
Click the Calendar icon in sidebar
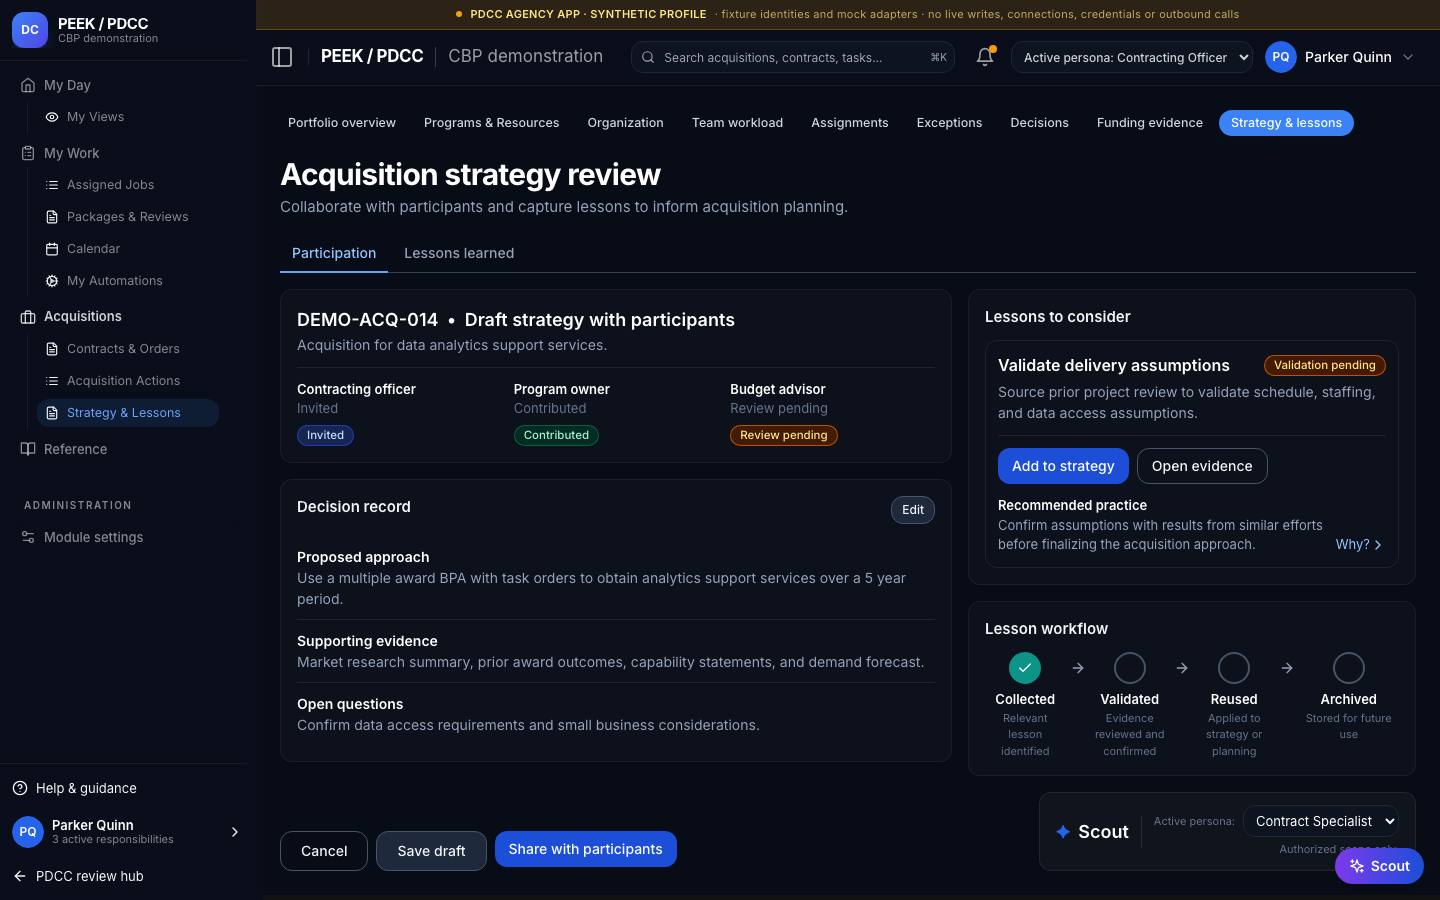[x=52, y=249]
